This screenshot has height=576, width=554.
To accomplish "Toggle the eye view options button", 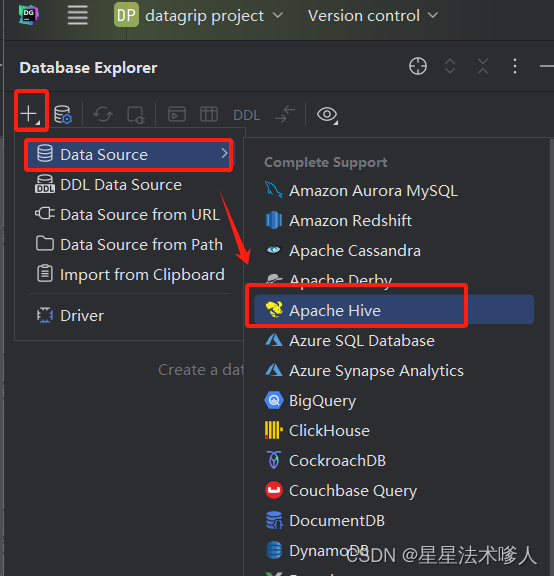I will point(327,115).
